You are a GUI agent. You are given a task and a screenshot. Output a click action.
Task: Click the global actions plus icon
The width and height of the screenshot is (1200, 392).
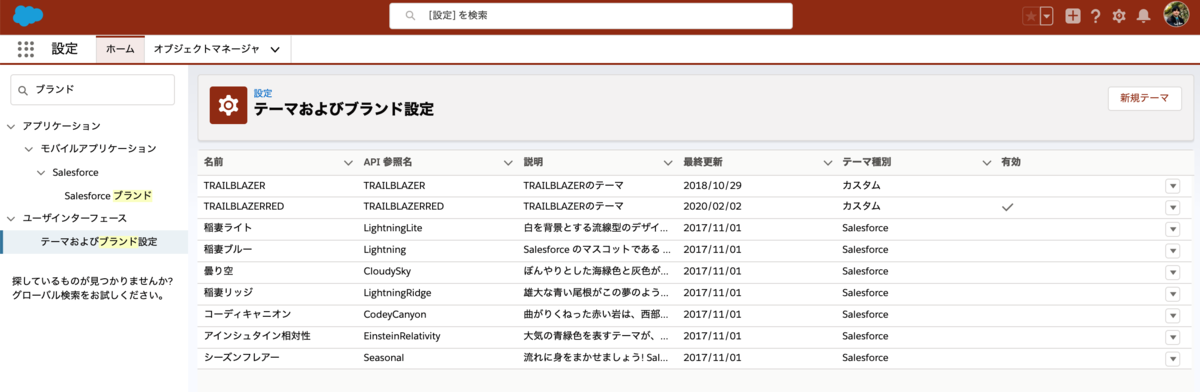1073,16
